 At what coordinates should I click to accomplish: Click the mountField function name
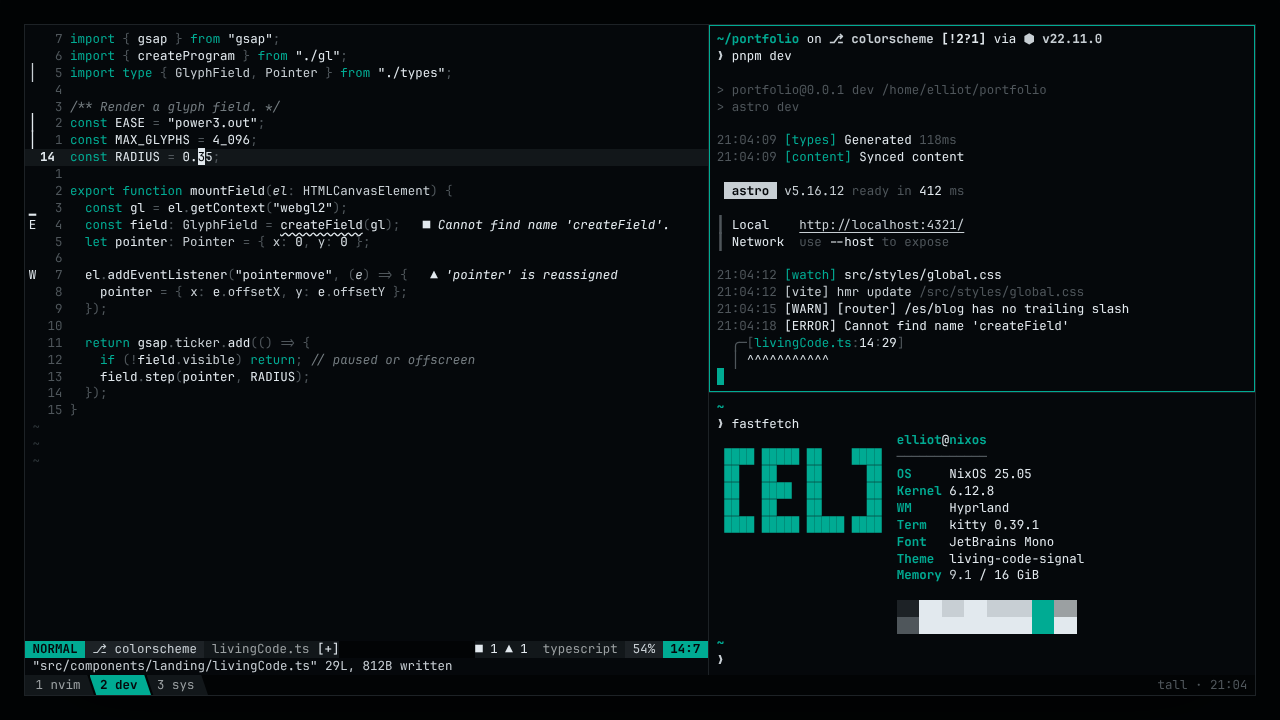pos(227,191)
